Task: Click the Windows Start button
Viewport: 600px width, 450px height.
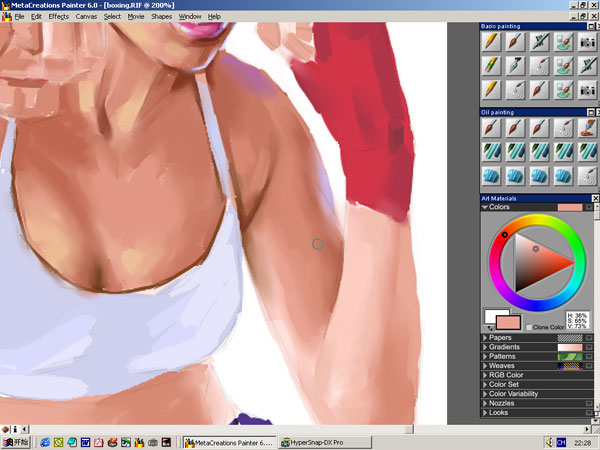Action: pyautogui.click(x=16, y=441)
